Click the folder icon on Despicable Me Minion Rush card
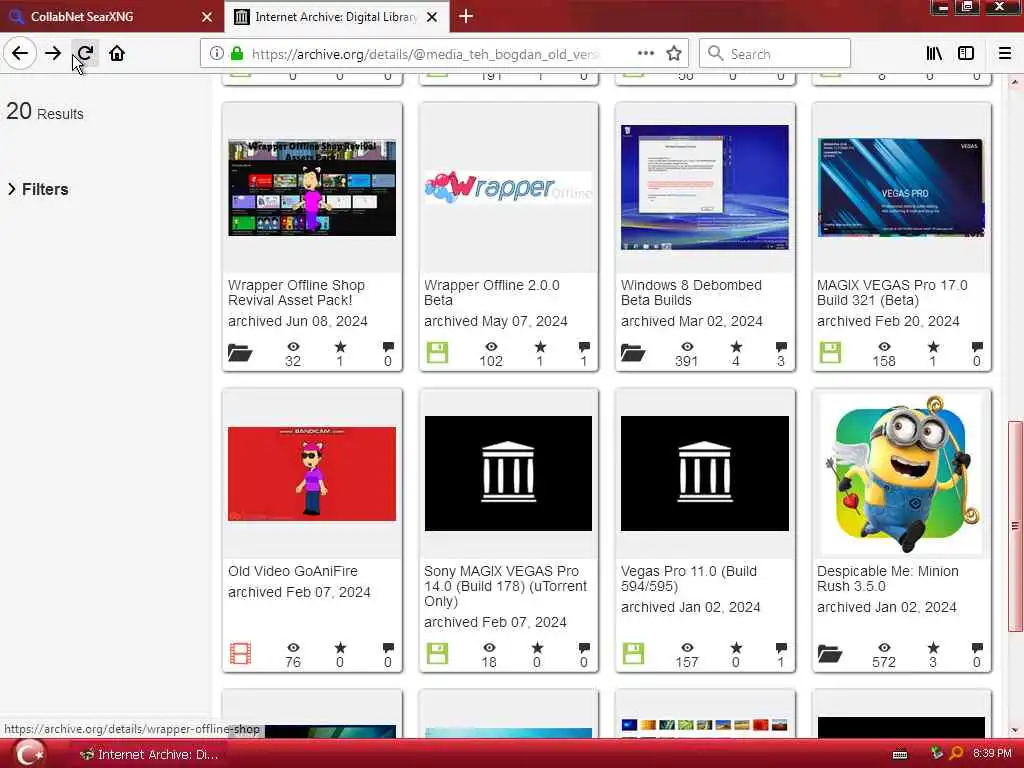The height and width of the screenshot is (768, 1024). (829, 653)
